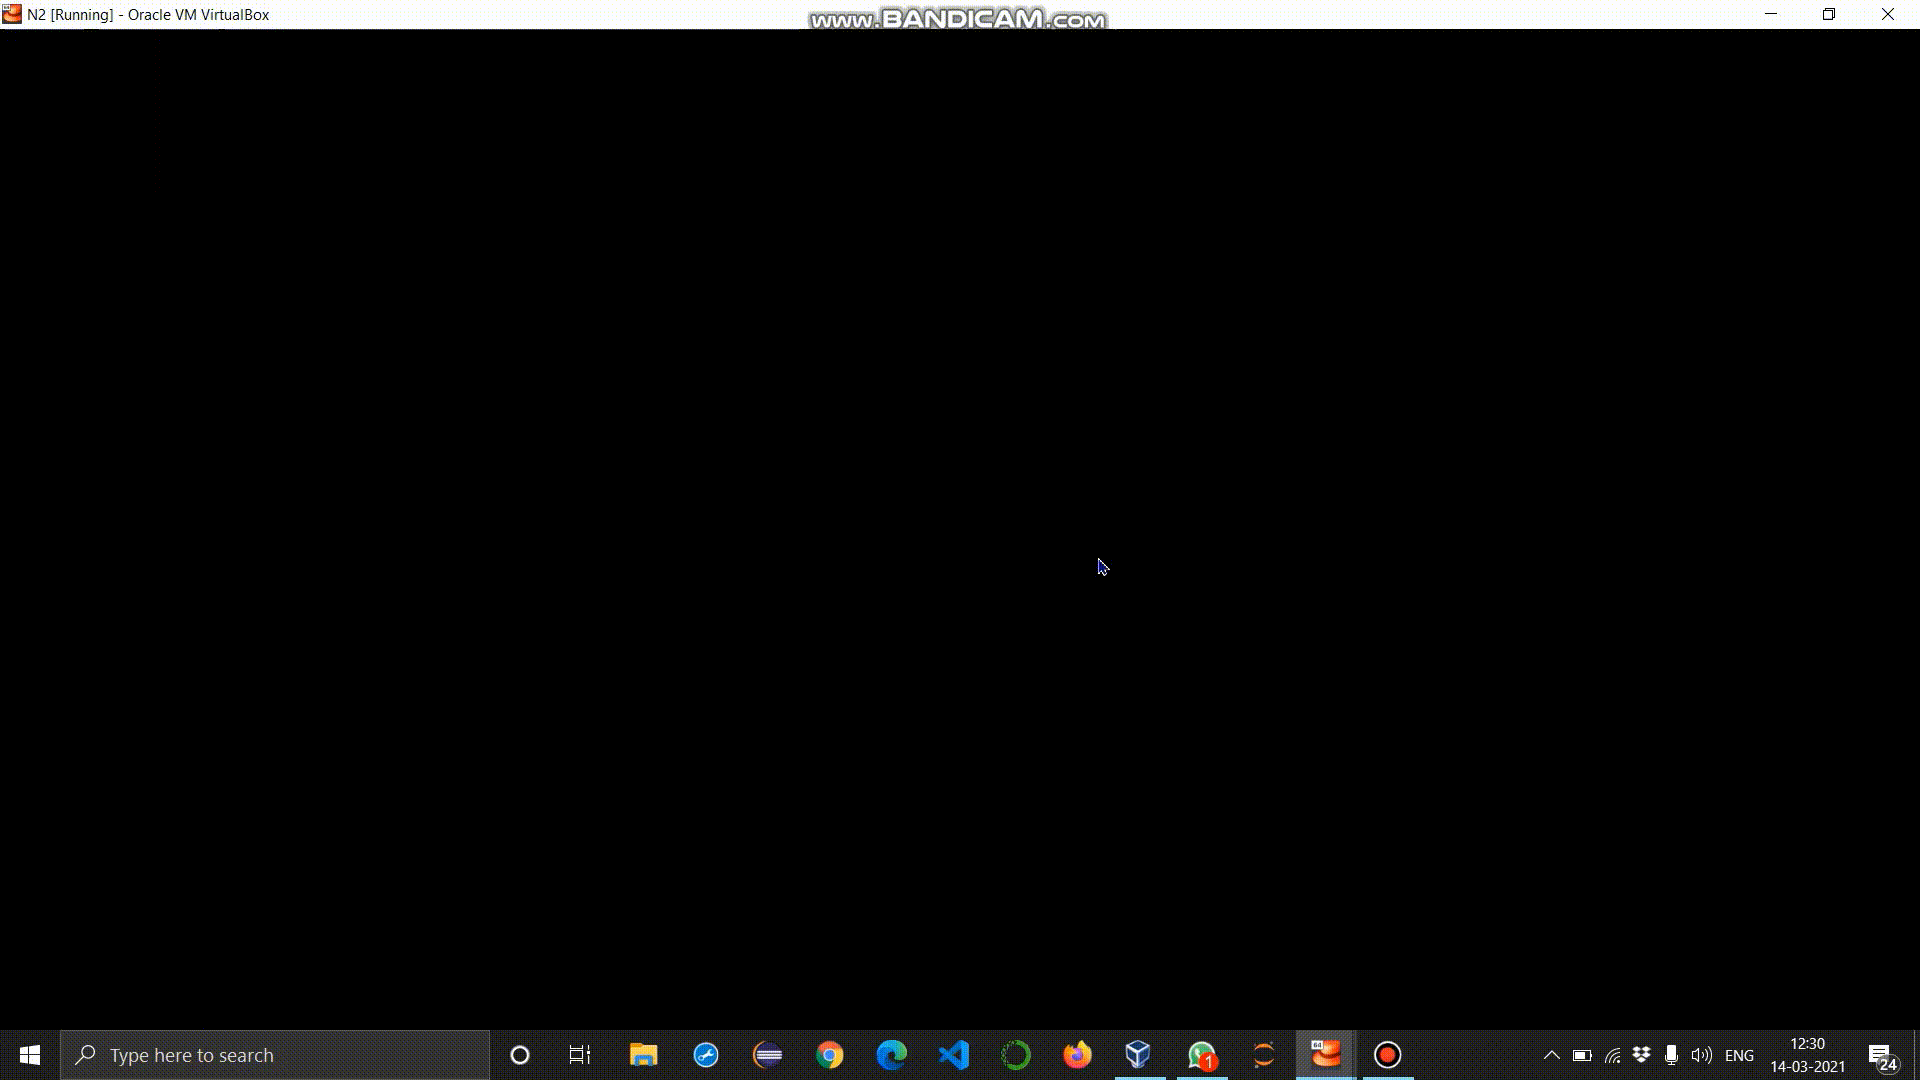Open WhatsApp with unread badge
This screenshot has height=1080, width=1920.
[1202, 1055]
